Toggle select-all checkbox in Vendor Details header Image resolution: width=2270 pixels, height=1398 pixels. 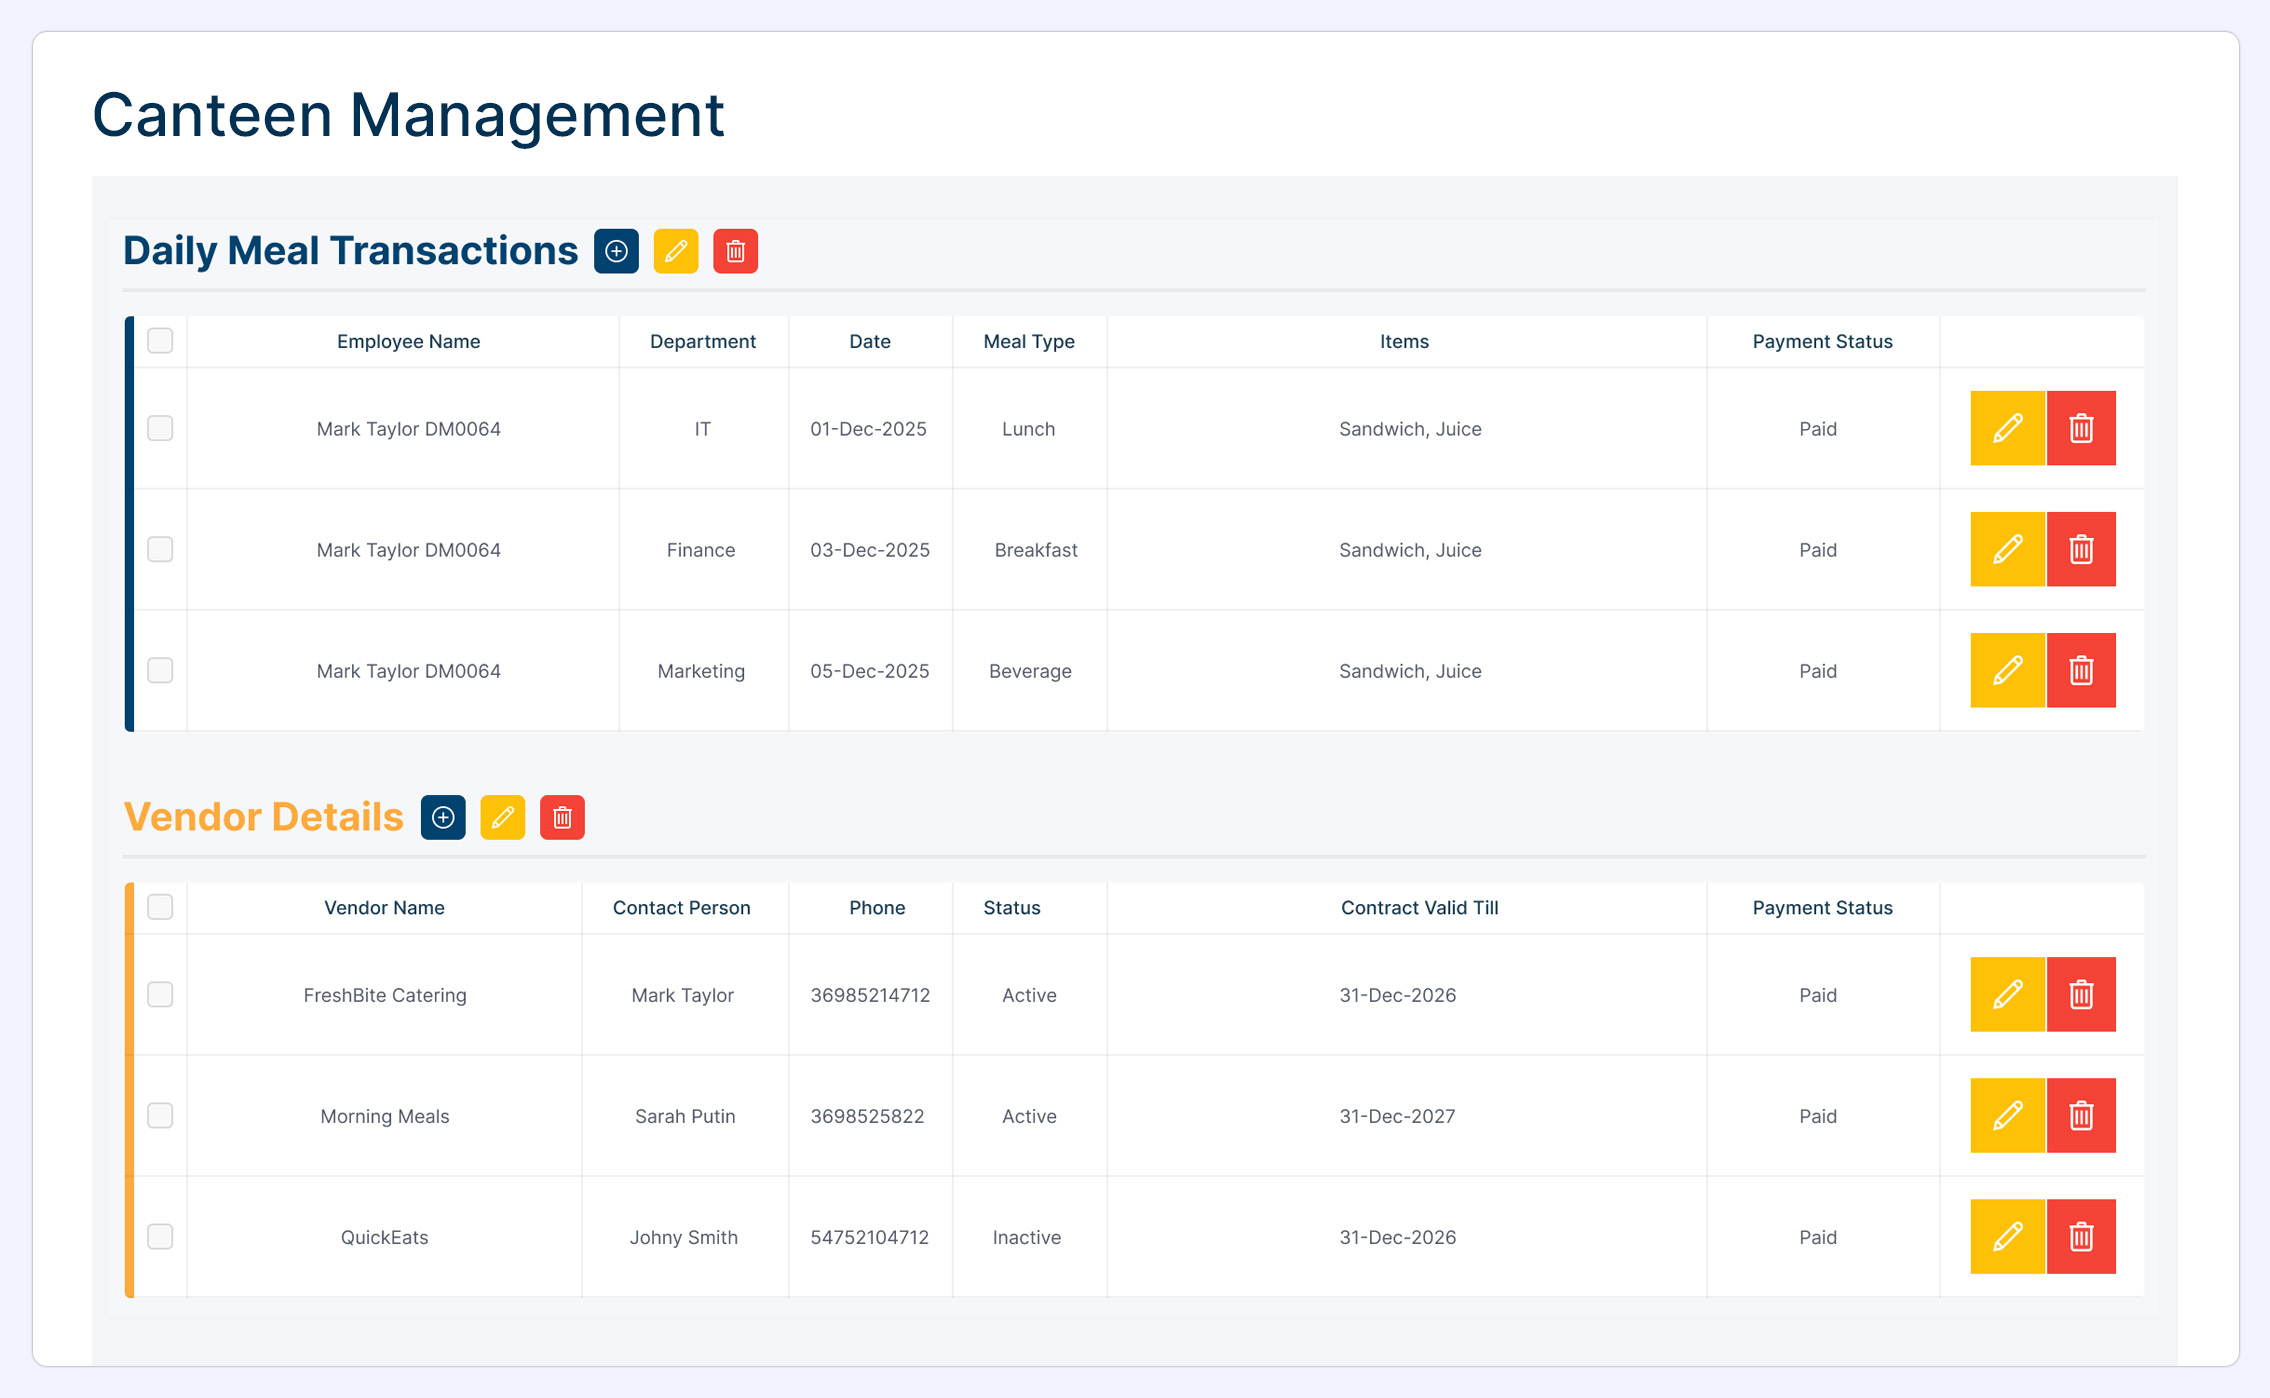coord(160,907)
